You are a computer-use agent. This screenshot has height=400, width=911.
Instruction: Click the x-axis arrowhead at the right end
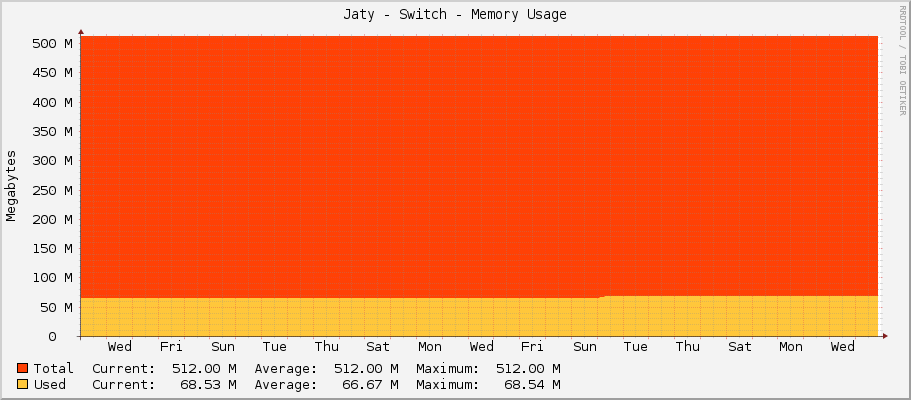coord(885,336)
